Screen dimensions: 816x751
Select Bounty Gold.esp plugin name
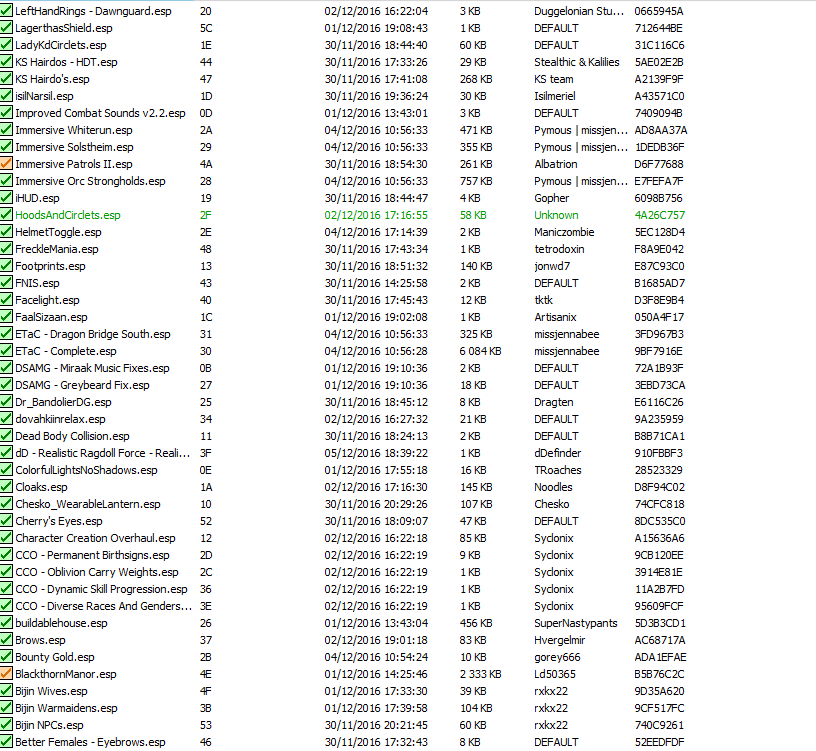55,657
